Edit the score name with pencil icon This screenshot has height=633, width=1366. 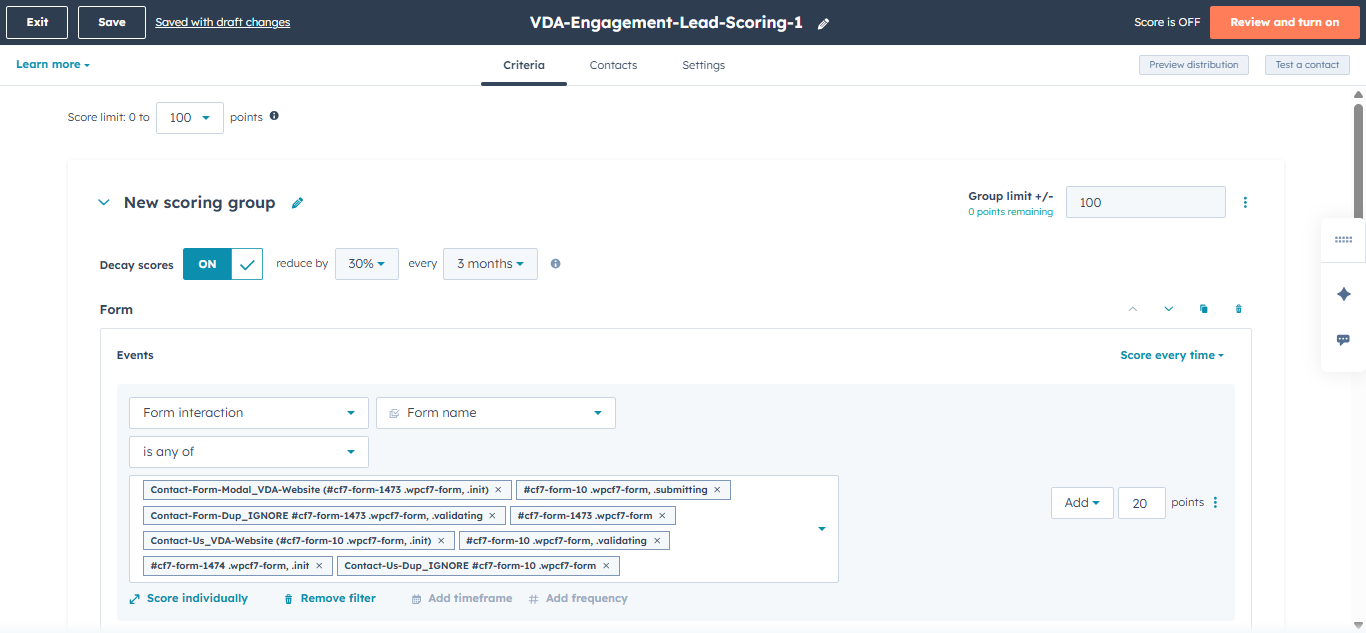[823, 23]
